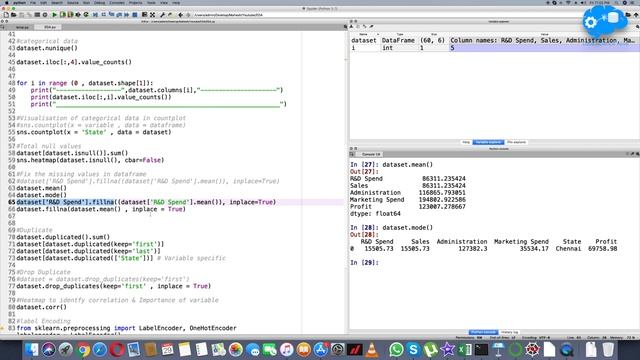Viewport: 640px width, 360px height.
Task: Continue debug execution toolbar icon
Action: 127,15
